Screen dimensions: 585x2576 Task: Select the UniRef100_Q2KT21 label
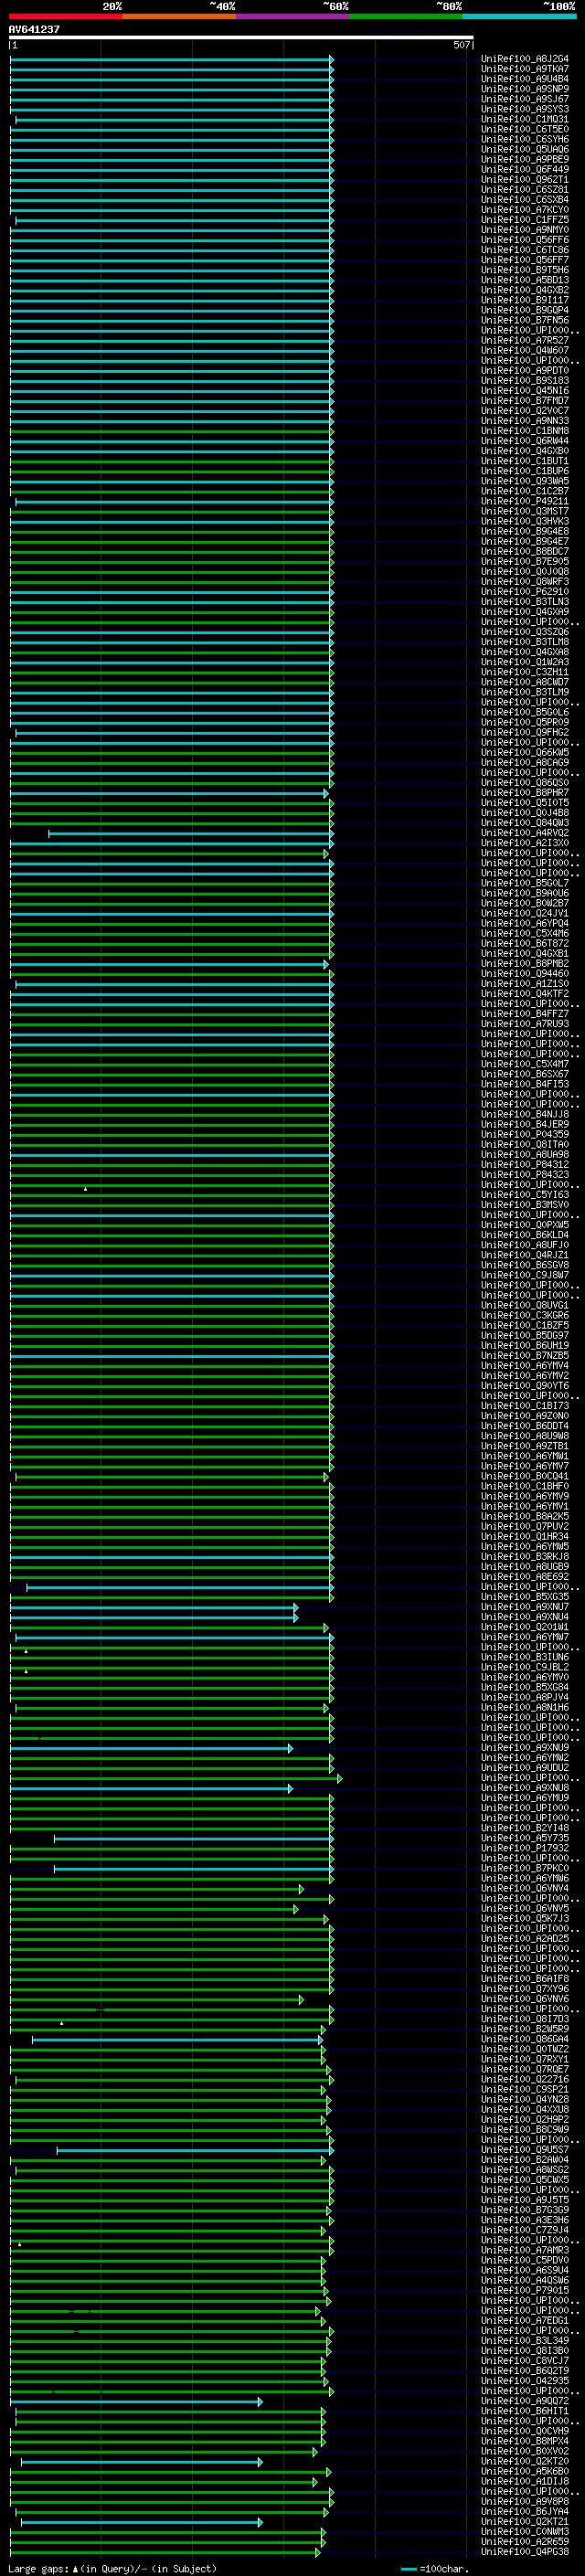point(525,2521)
